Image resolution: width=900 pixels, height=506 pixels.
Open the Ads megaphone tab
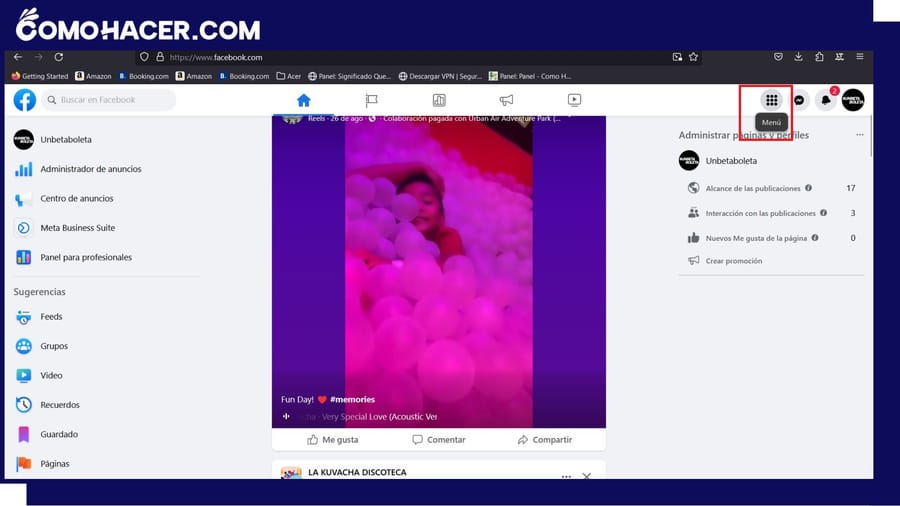[506, 100]
